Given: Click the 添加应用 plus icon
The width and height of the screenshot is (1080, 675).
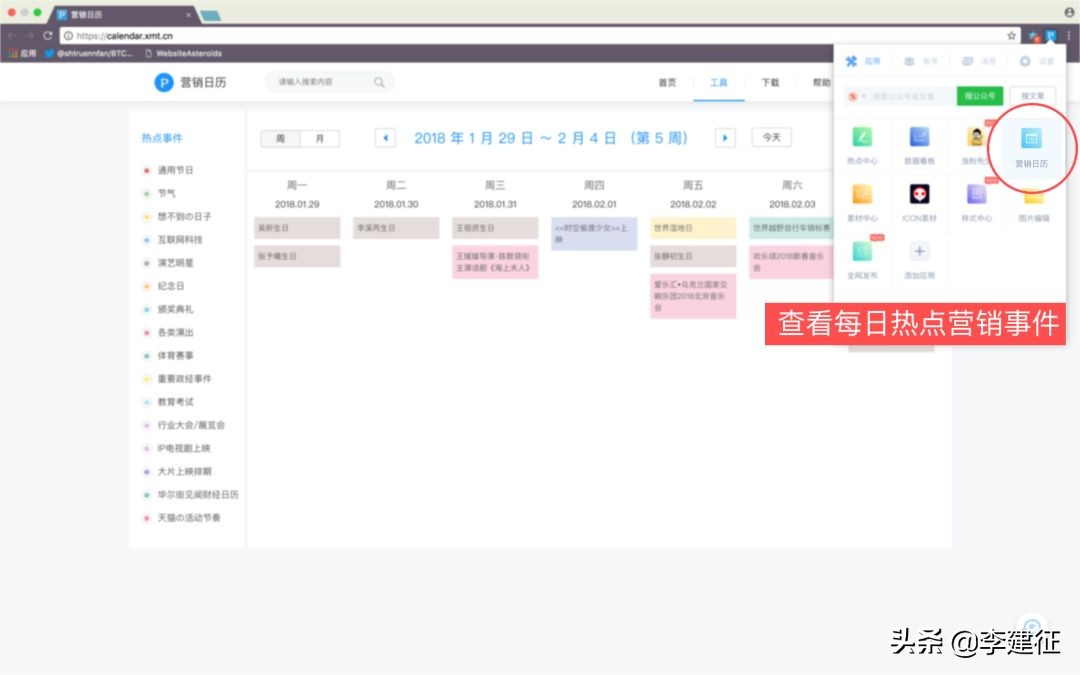Looking at the screenshot, I should (x=920, y=251).
